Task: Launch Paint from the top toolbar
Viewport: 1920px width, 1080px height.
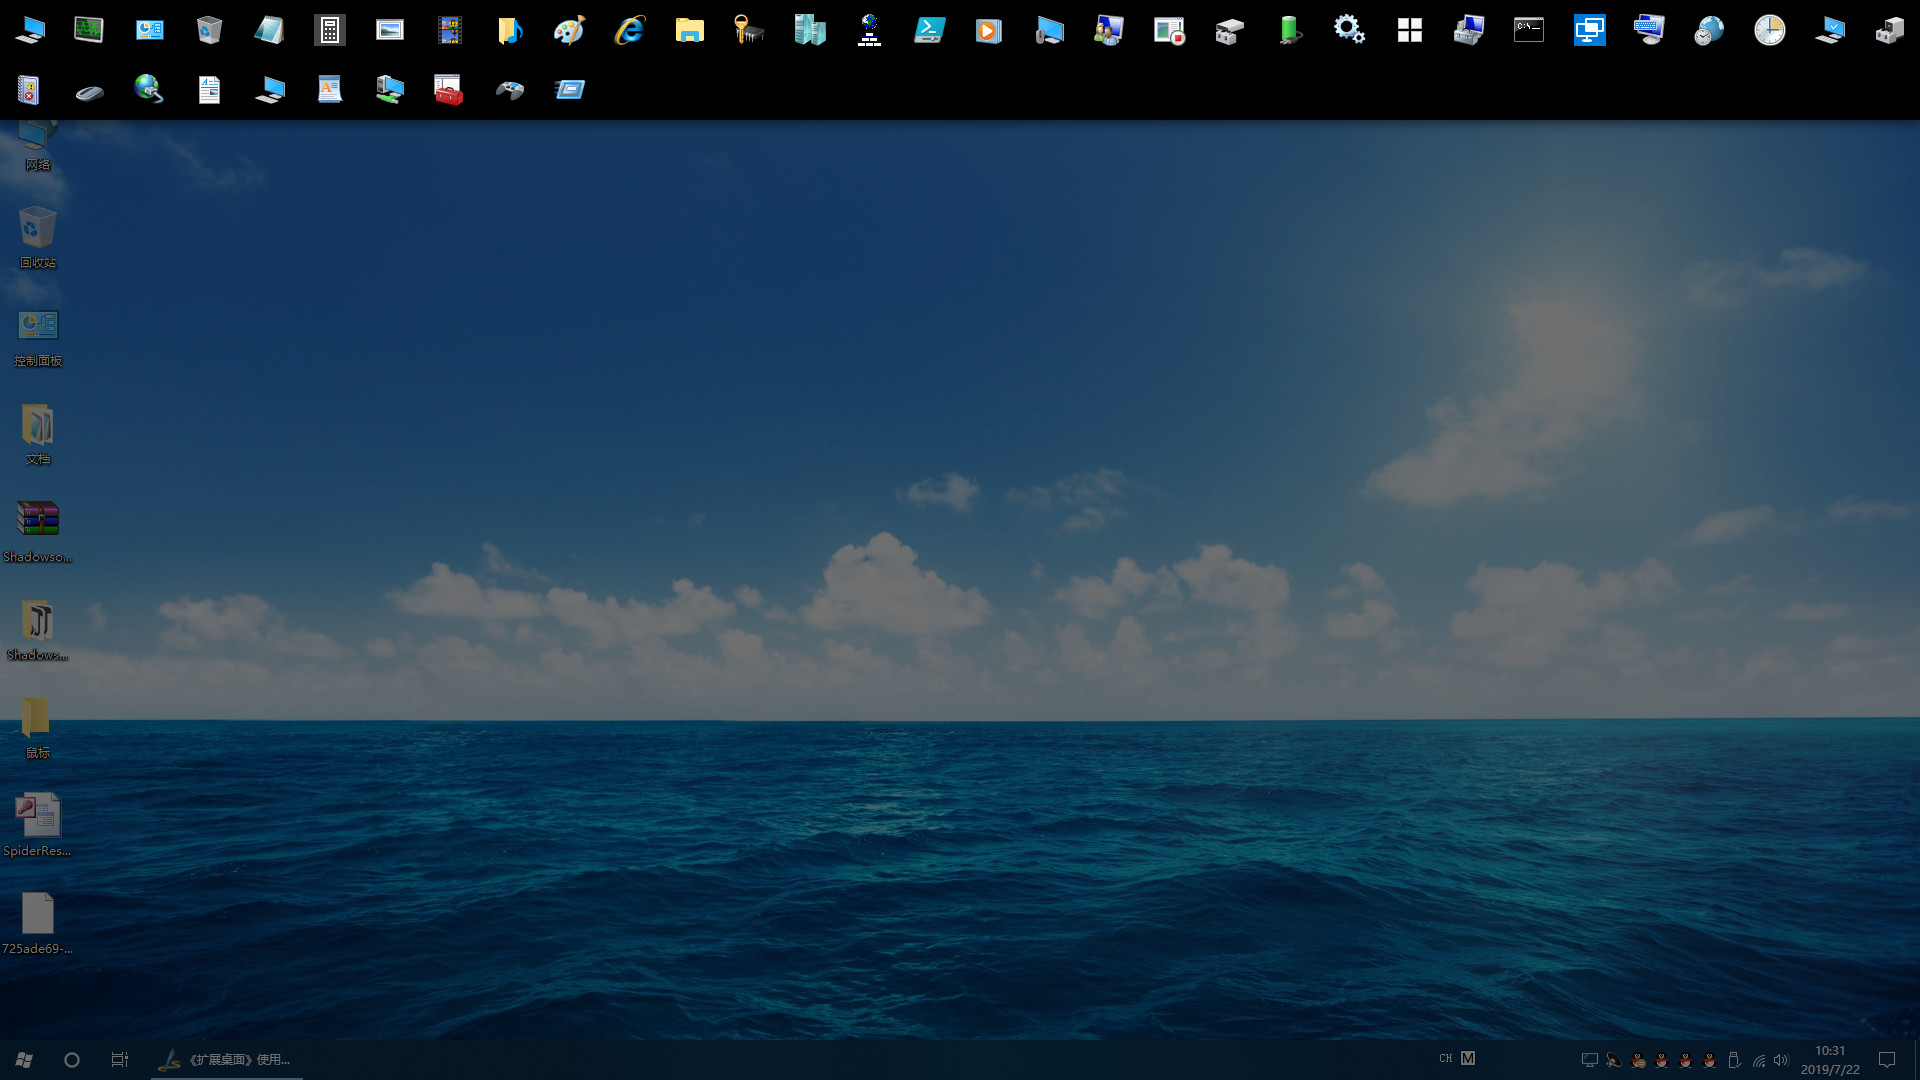Action: click(569, 30)
